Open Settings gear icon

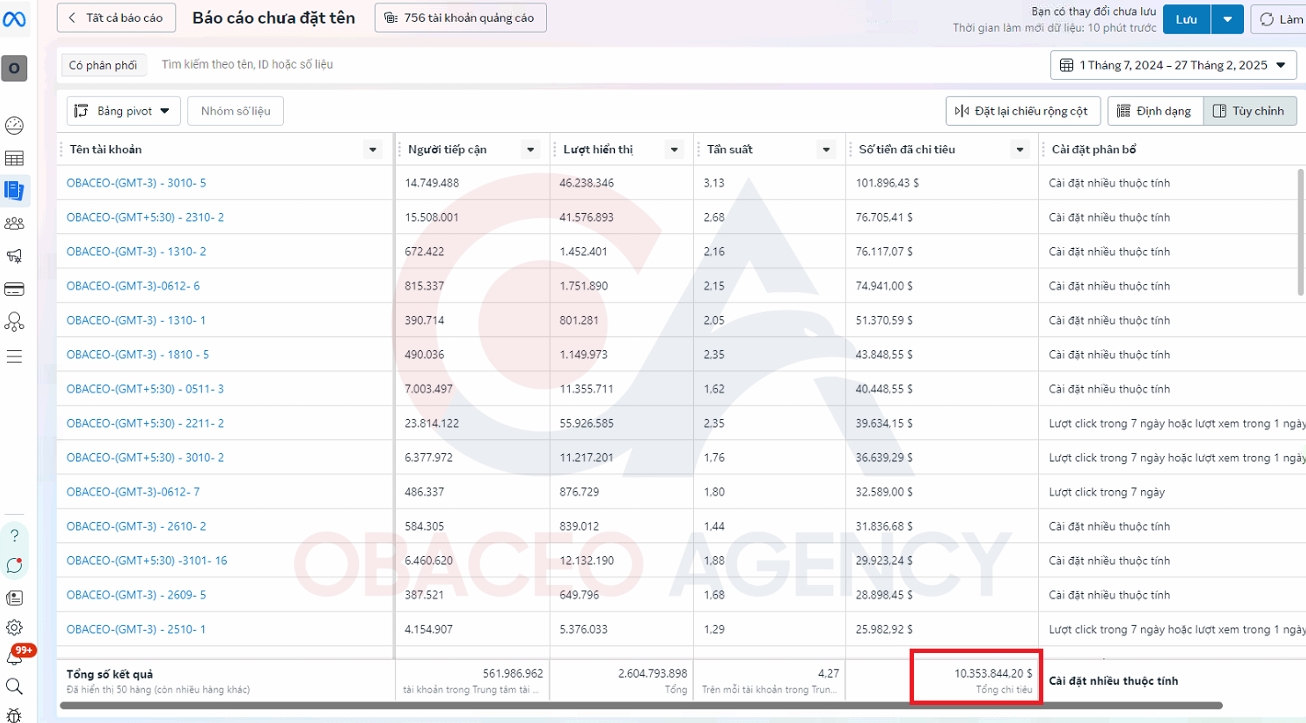coord(14,628)
